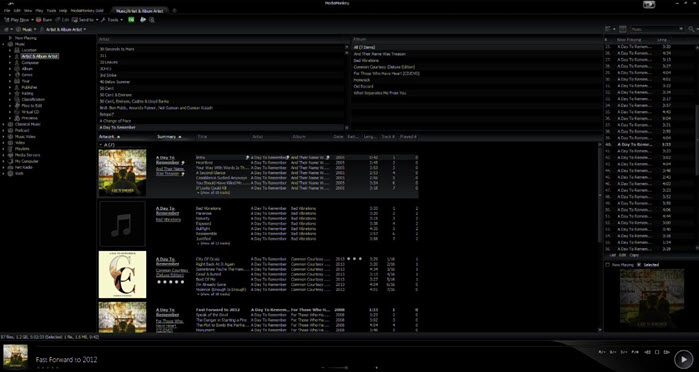
Task: Open the Help menu
Action: pos(63,10)
